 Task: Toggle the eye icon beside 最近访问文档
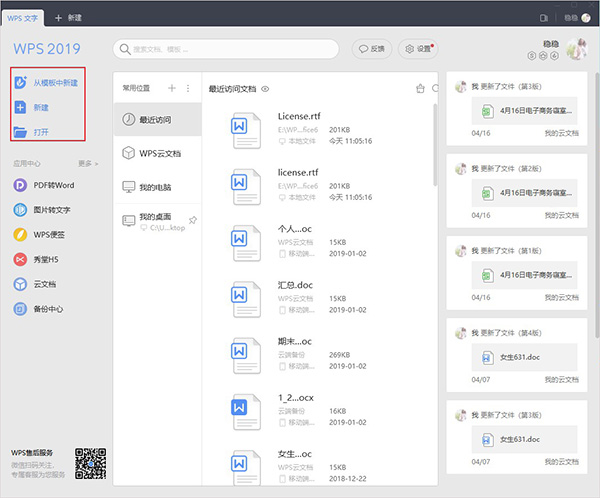pos(266,89)
